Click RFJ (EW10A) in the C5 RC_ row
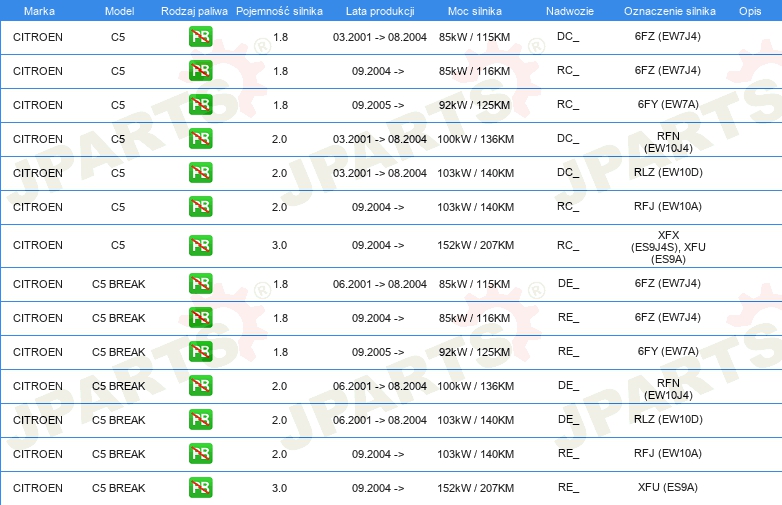This screenshot has width=782, height=505. point(668,206)
